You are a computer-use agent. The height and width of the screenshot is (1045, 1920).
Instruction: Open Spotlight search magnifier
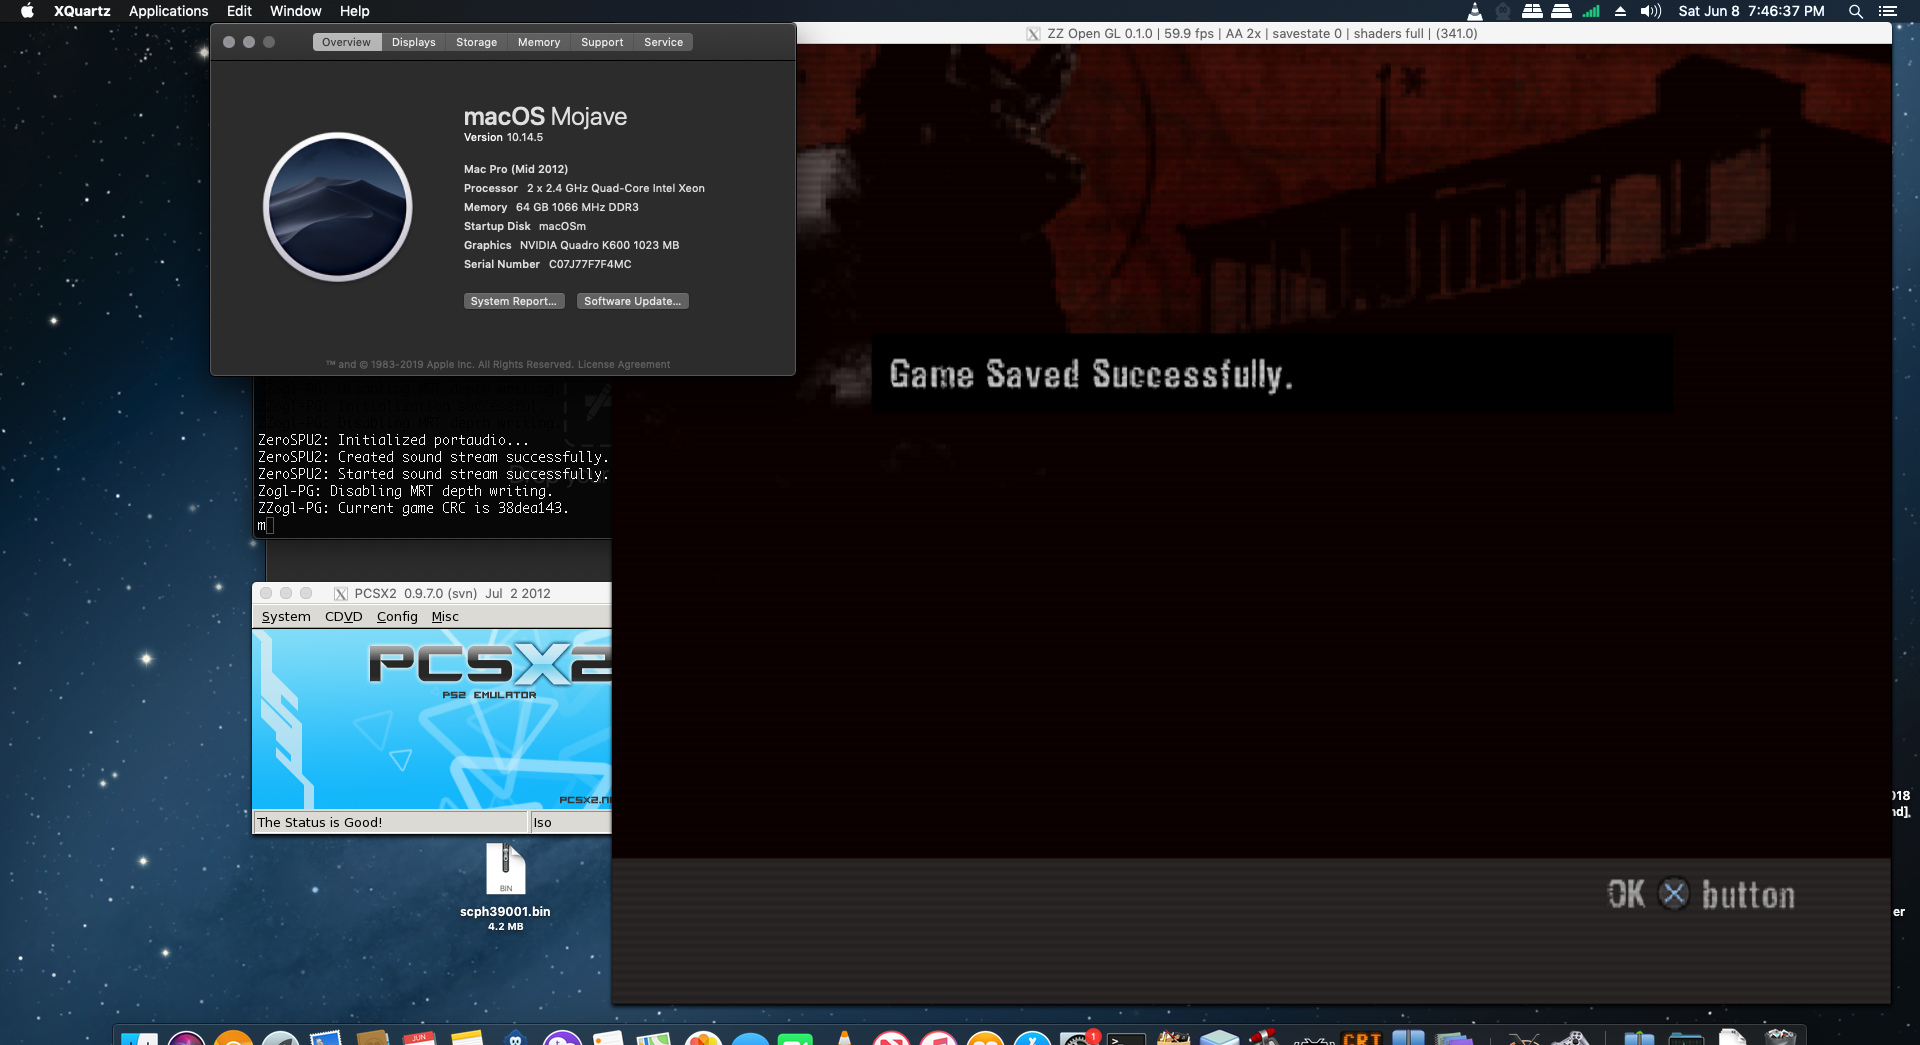pyautogui.click(x=1855, y=11)
